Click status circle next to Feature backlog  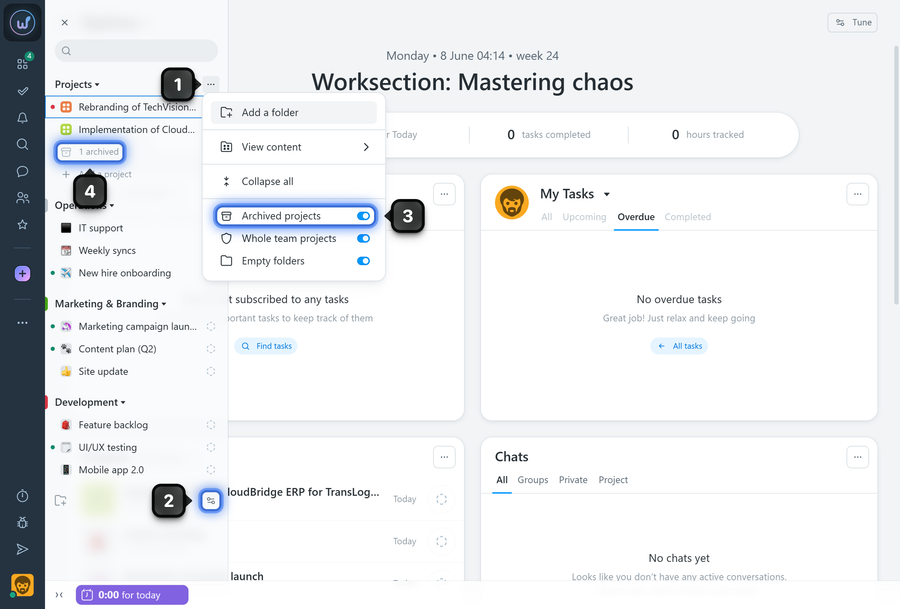coord(211,425)
